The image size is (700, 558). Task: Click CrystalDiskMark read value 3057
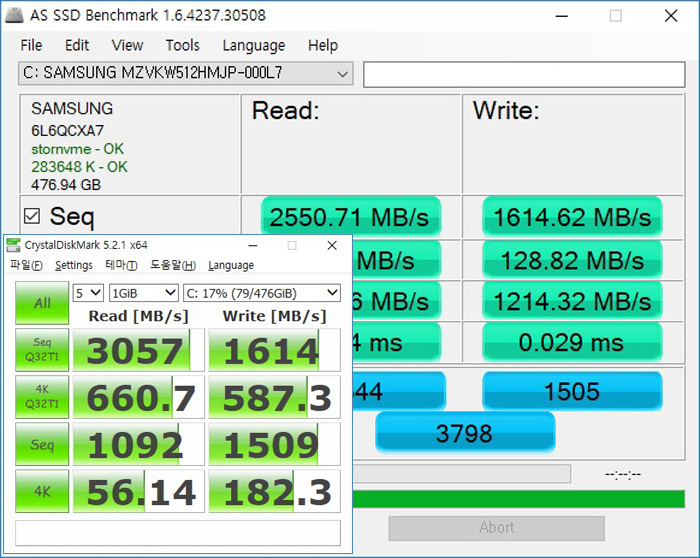tap(138, 350)
